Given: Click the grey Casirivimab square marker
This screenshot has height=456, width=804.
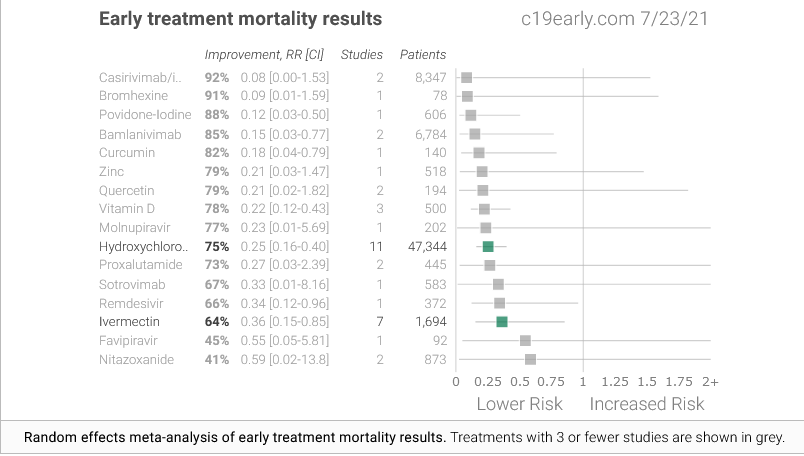Looking at the screenshot, I should (466, 77).
